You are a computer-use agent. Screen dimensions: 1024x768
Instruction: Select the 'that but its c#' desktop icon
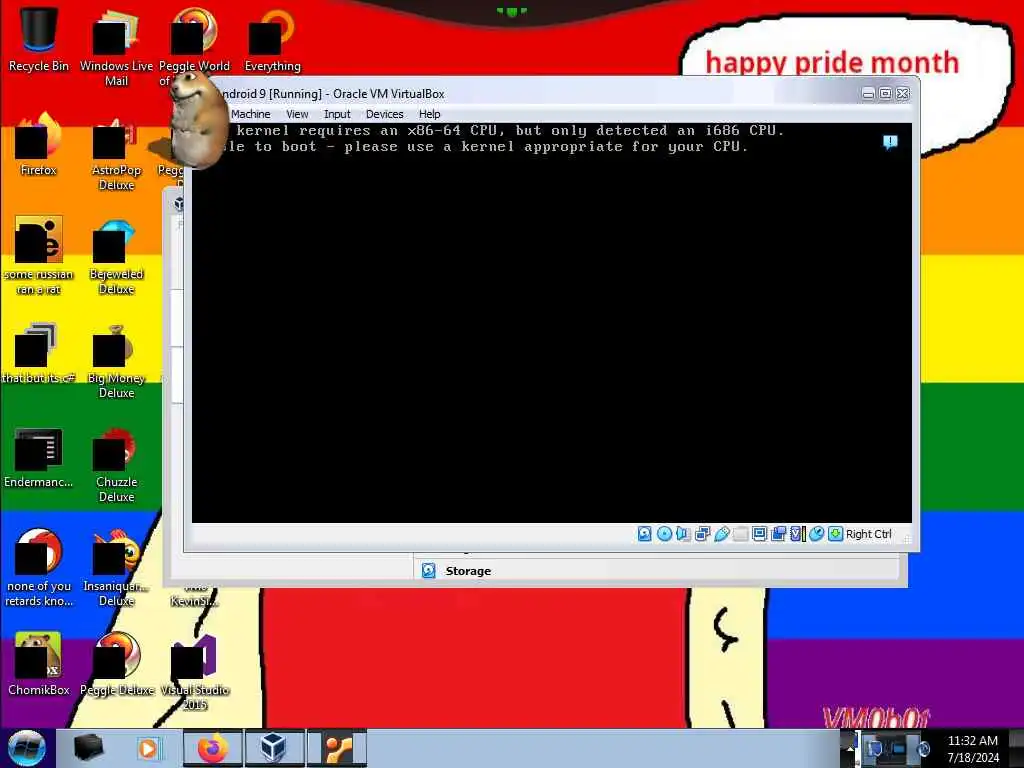(x=39, y=353)
